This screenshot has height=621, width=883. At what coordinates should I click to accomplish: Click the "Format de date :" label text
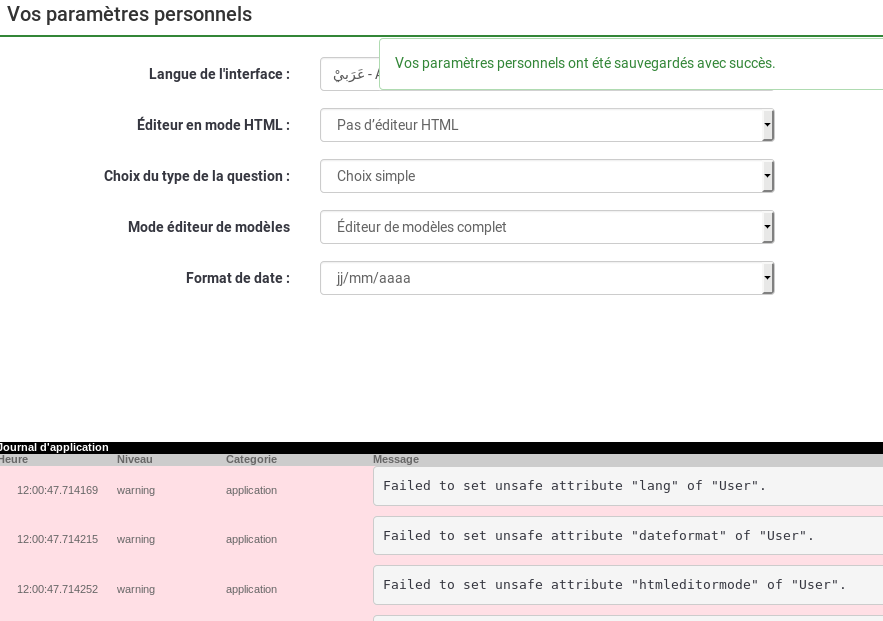coord(238,278)
